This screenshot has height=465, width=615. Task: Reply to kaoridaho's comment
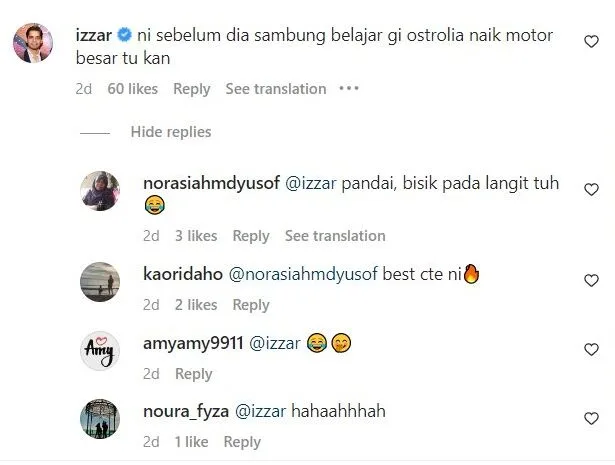(251, 305)
